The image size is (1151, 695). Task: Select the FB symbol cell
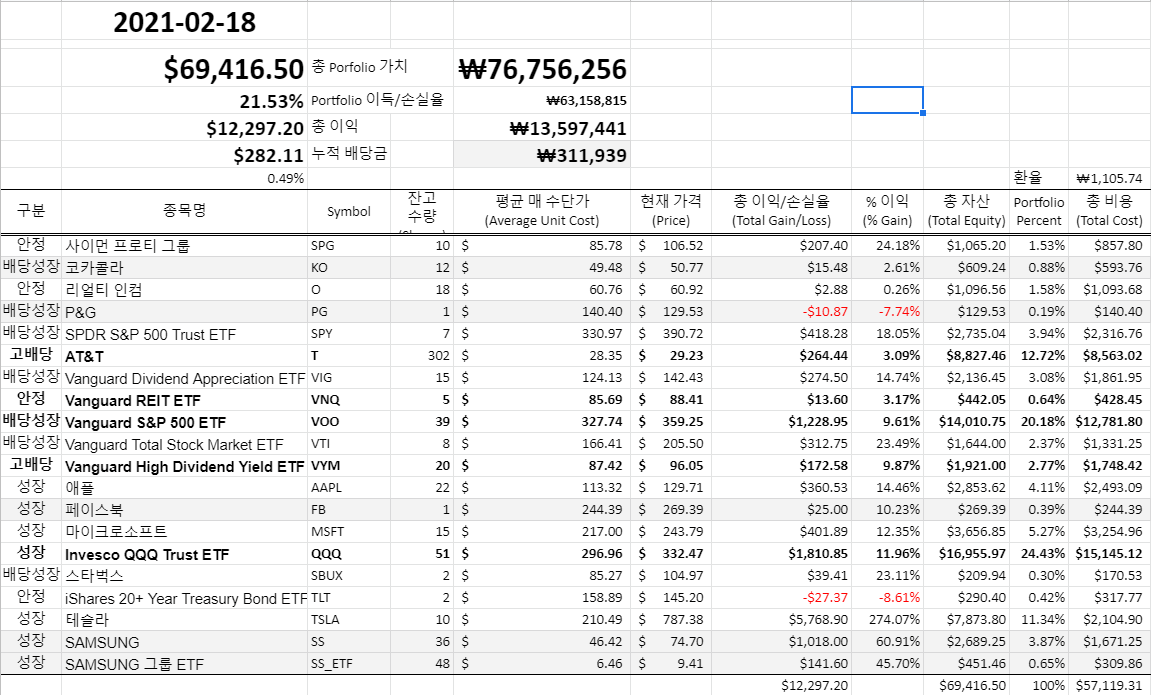349,509
